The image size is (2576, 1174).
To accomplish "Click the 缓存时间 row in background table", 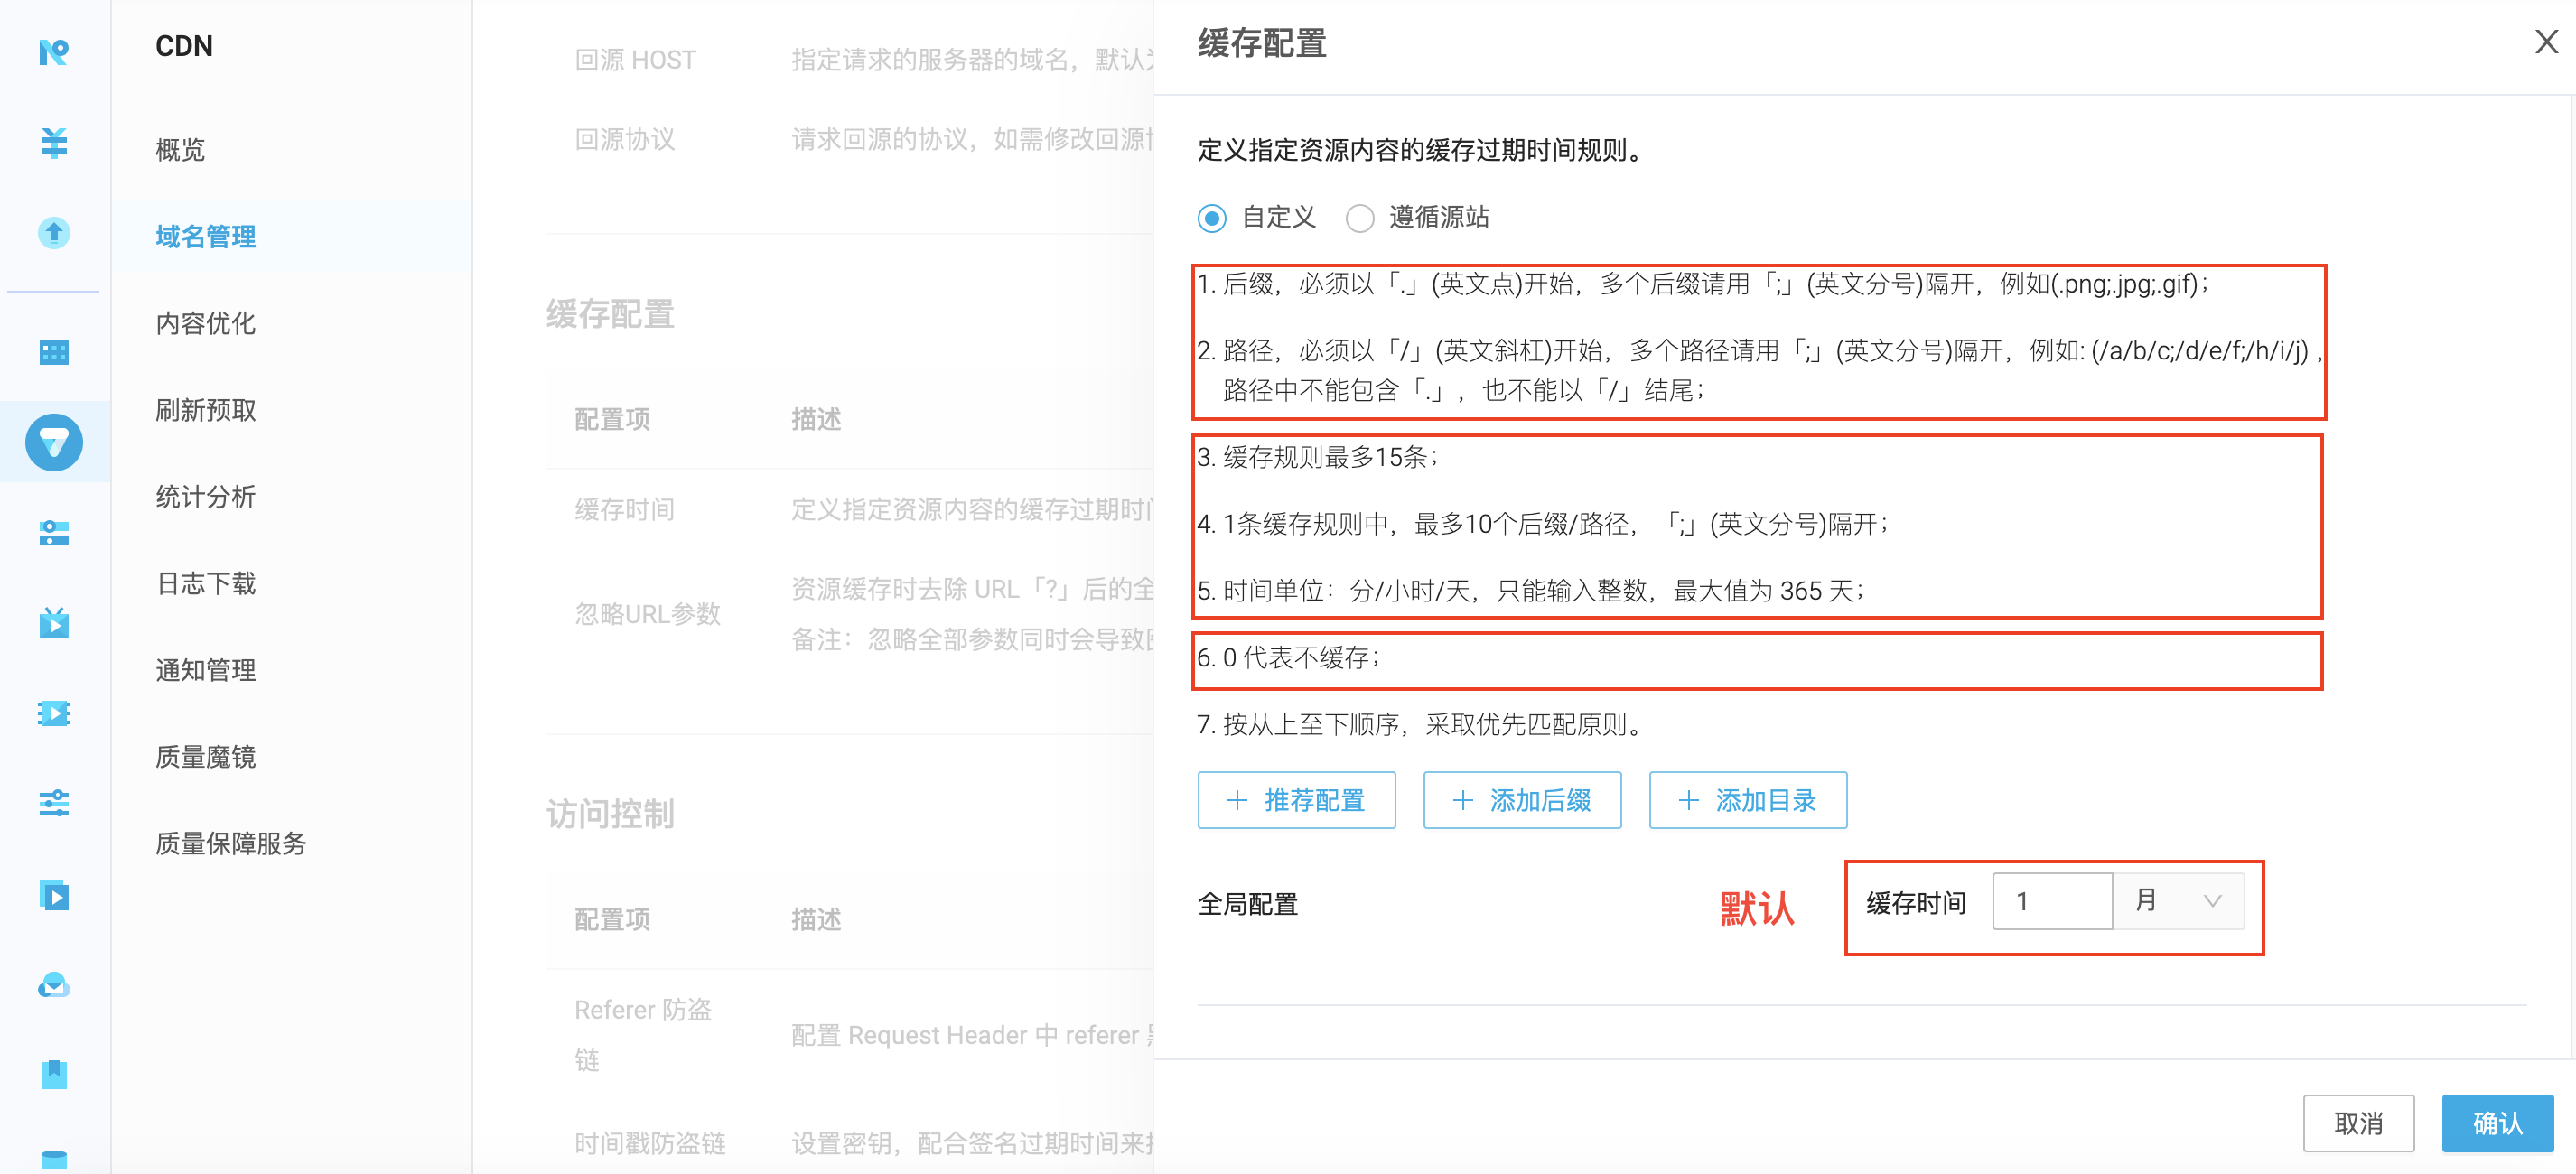I will coord(625,509).
